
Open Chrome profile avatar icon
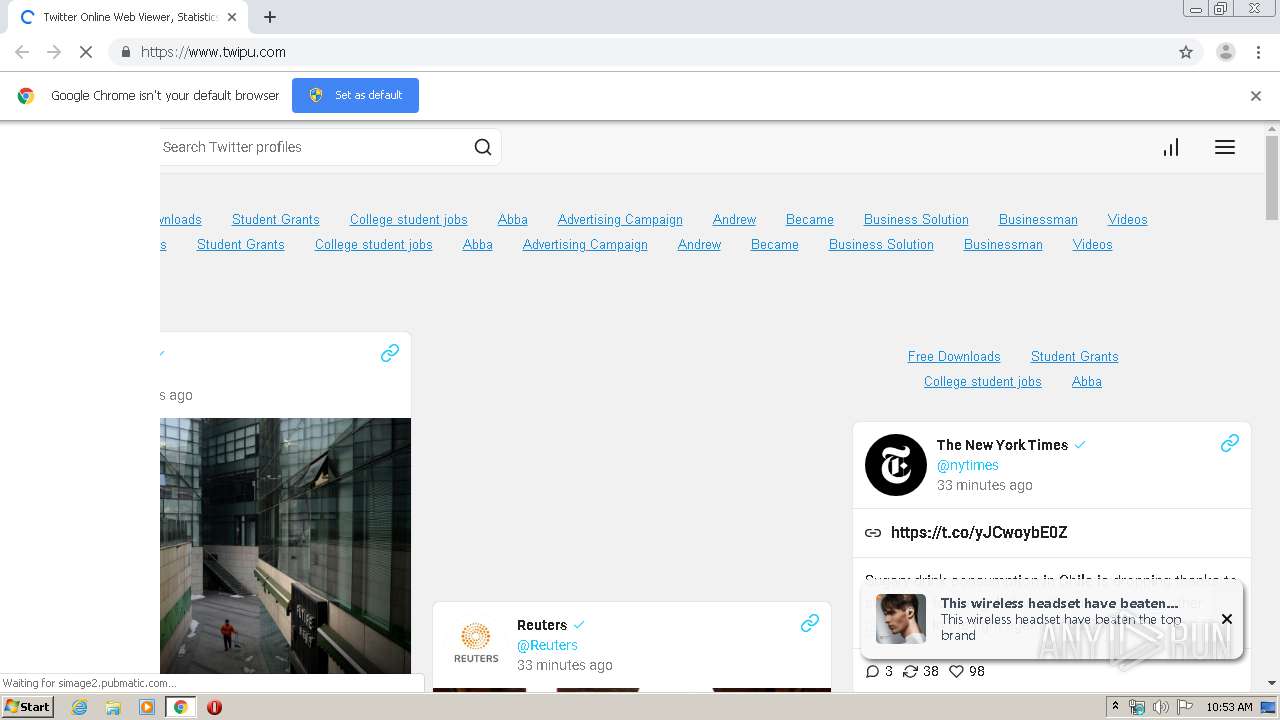(x=1226, y=52)
